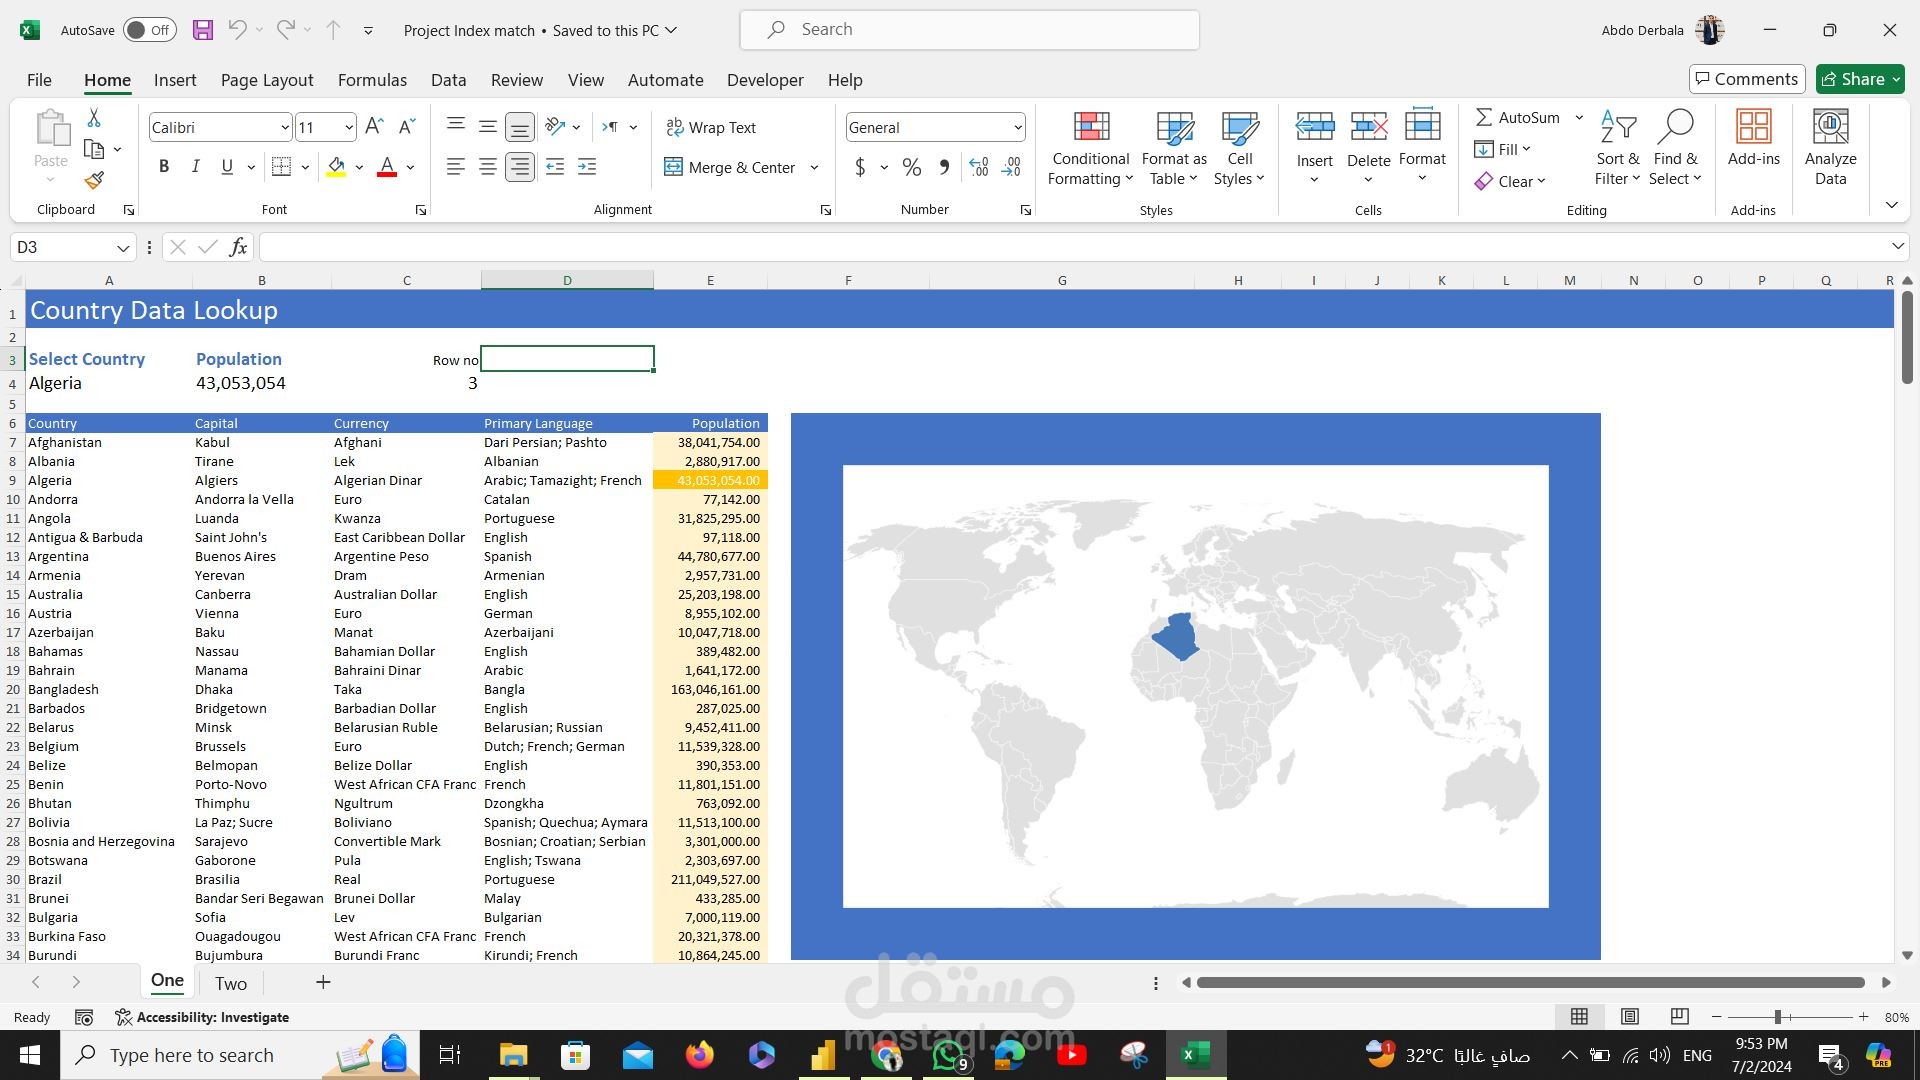1920x1080 pixels.
Task: Apply bold formatting from the Font group
Action: pyautogui.click(x=164, y=166)
